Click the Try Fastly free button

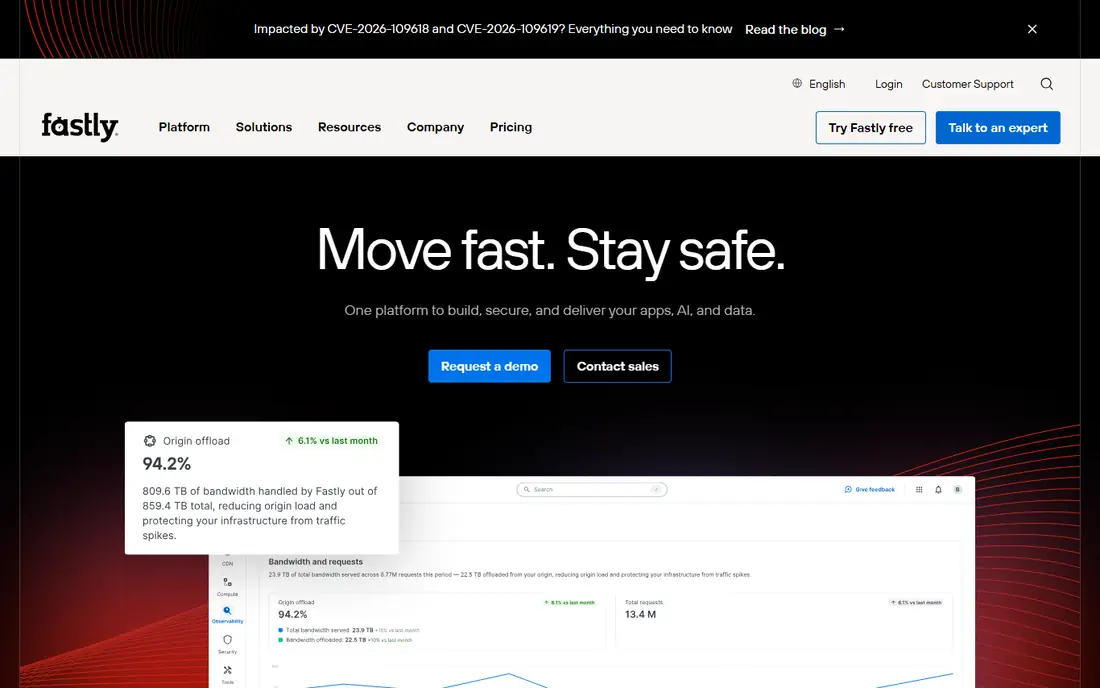point(871,128)
